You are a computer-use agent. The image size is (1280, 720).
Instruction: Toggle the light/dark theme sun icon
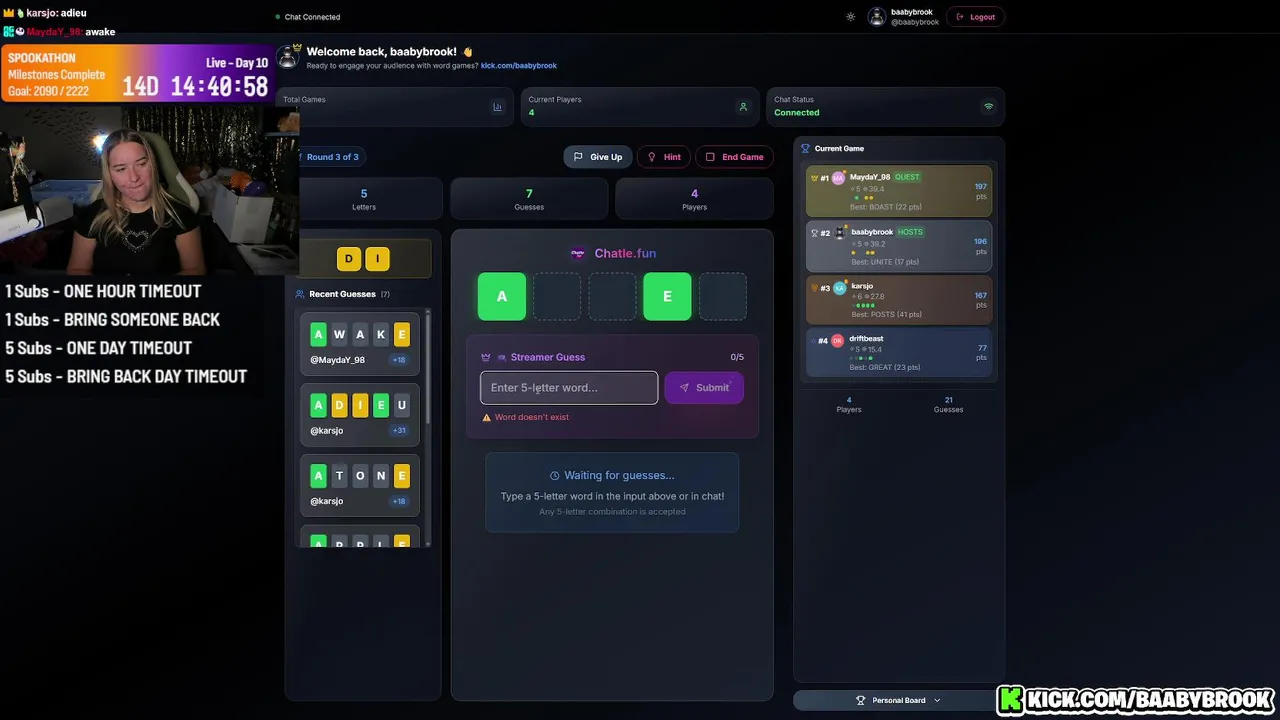click(851, 17)
